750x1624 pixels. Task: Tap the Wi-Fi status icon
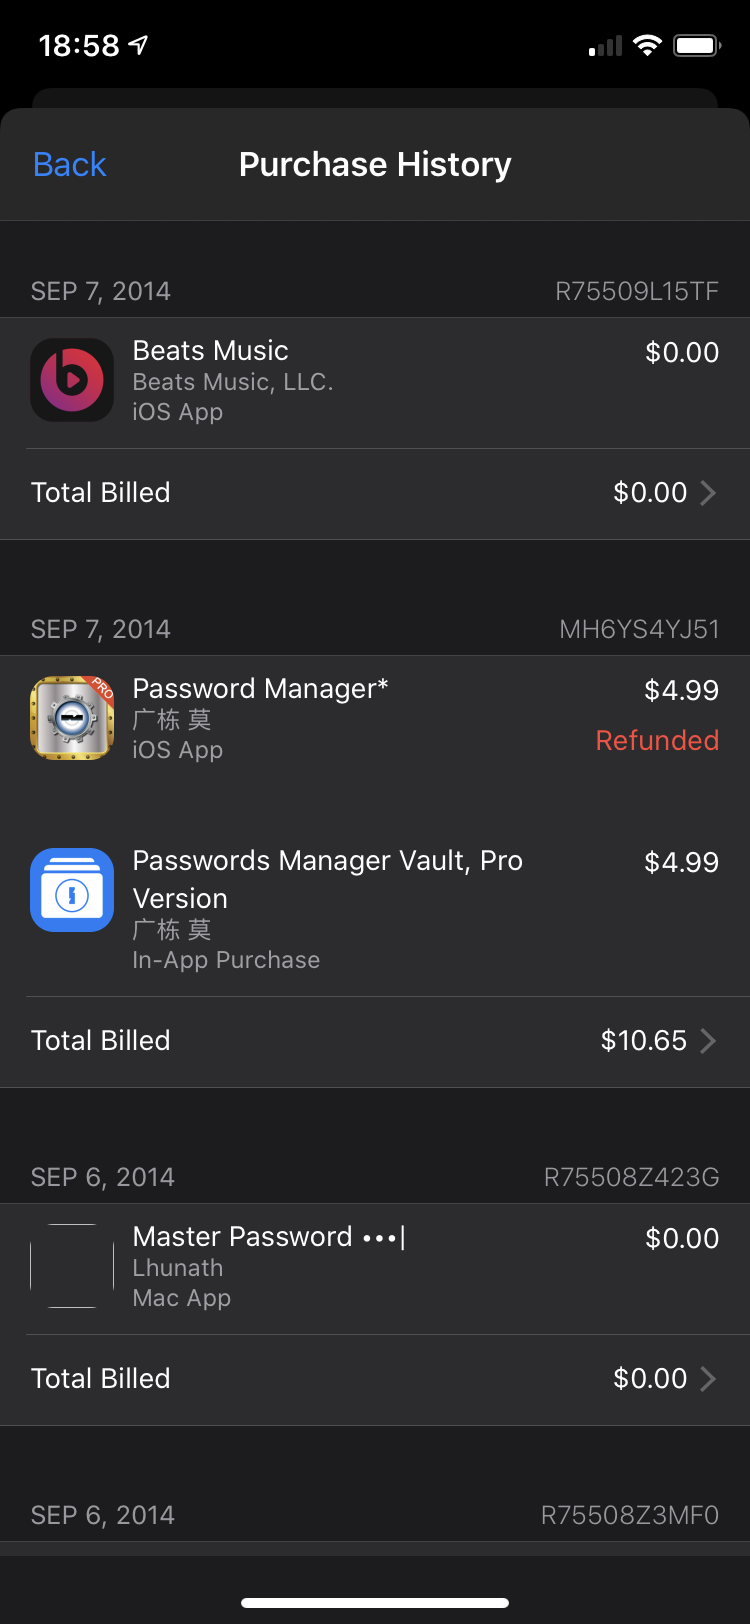pyautogui.click(x=648, y=45)
